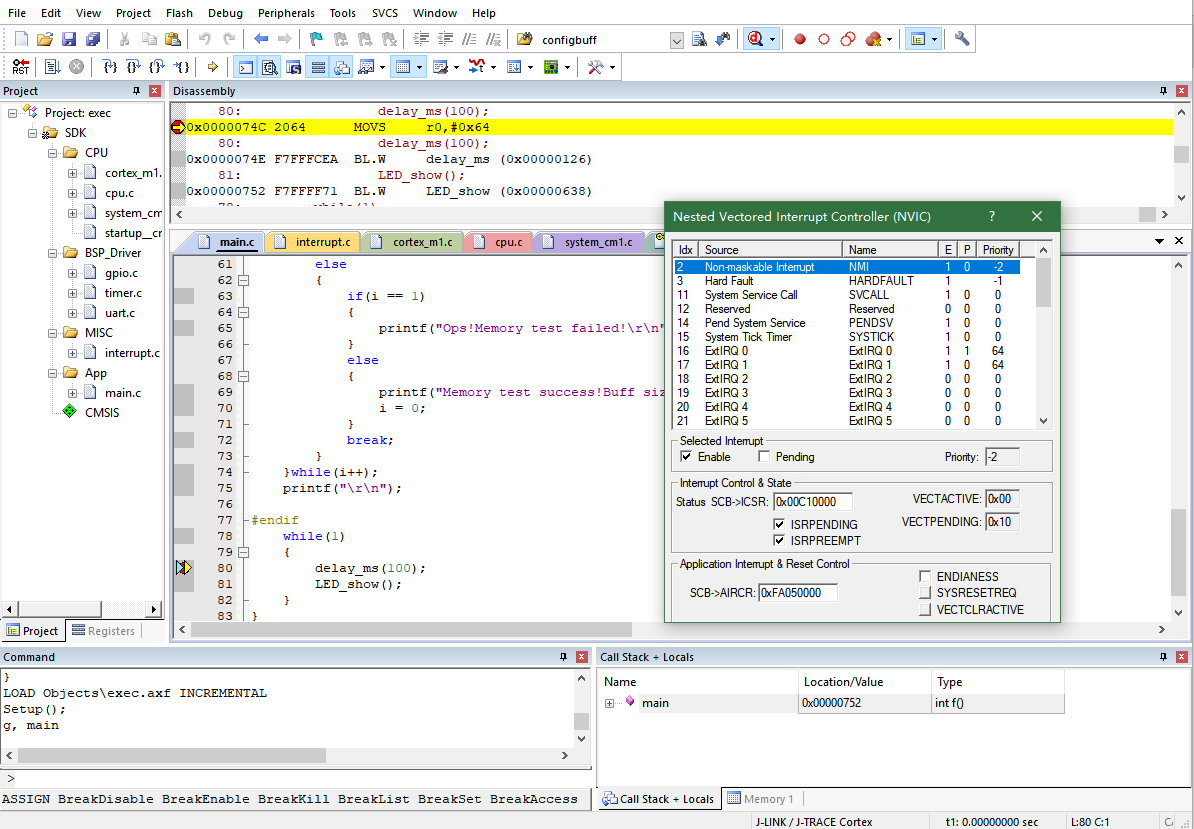This screenshot has height=829, width=1194.
Task: Expand the main entry in Call Stack
Action: tap(610, 703)
